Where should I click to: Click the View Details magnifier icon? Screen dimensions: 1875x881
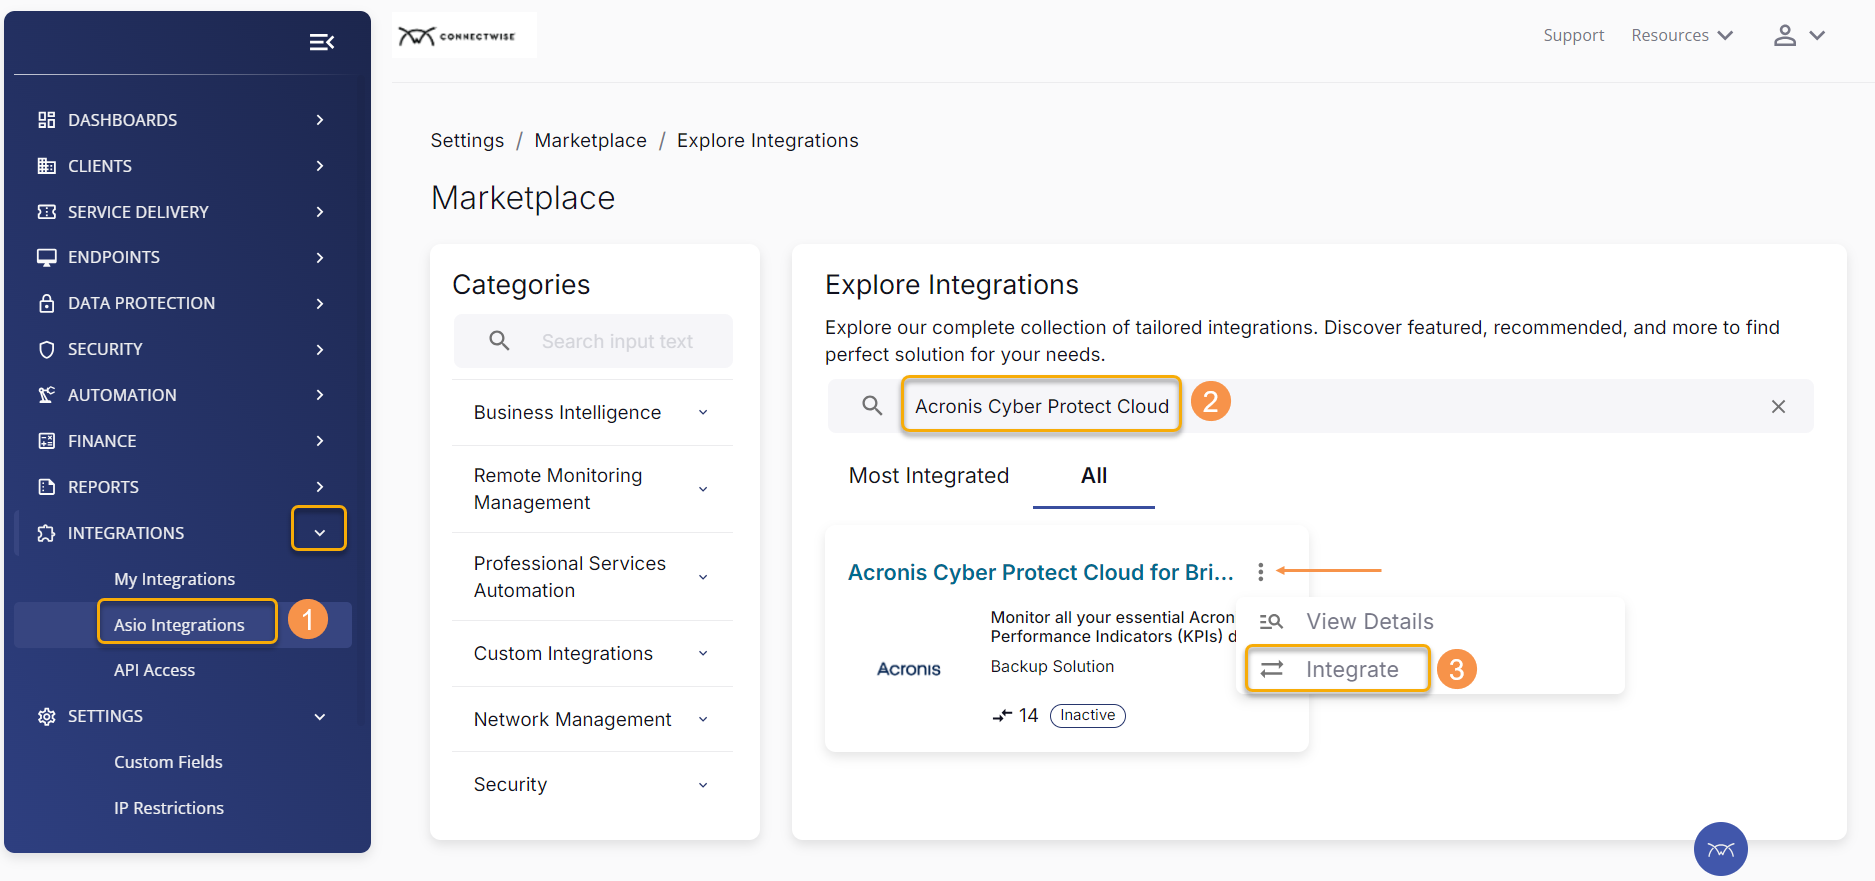(1271, 622)
